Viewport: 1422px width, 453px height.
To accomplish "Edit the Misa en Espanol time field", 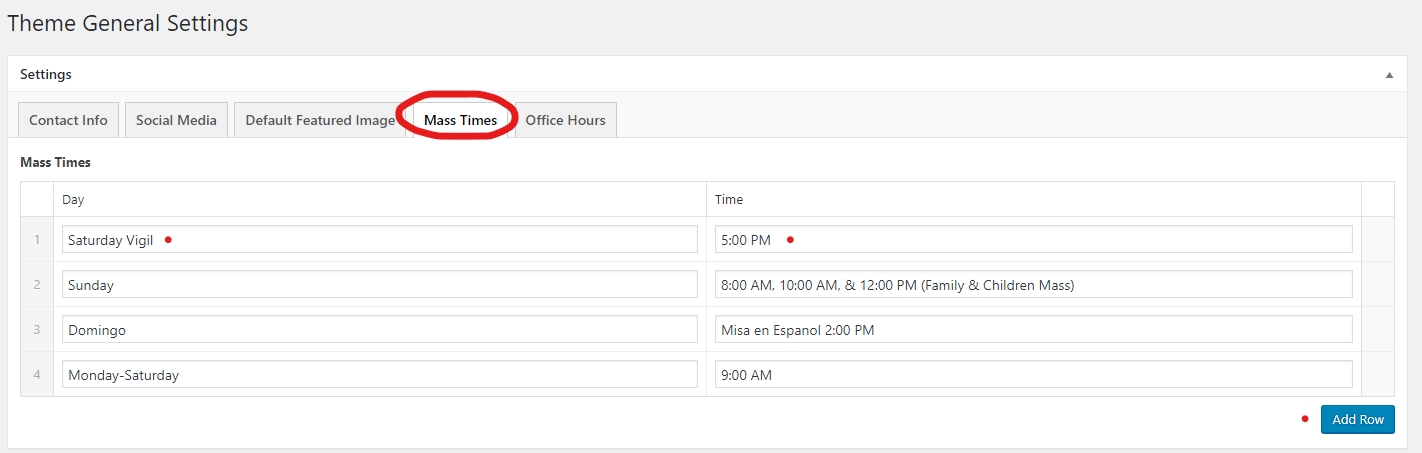I will click(1033, 330).
